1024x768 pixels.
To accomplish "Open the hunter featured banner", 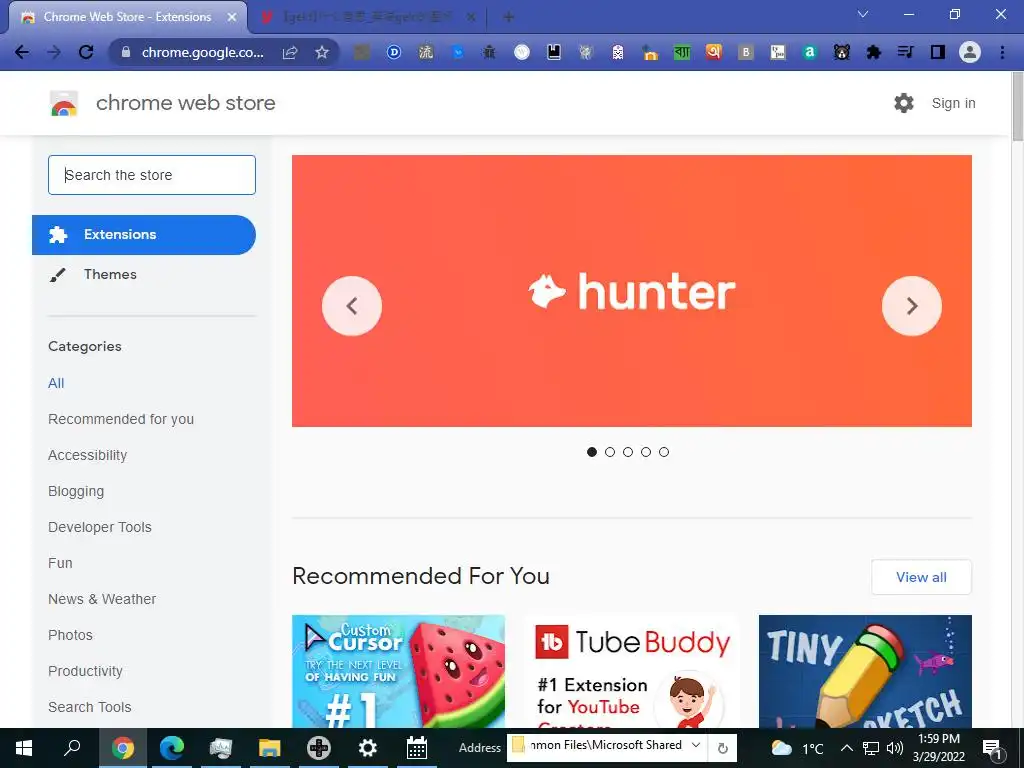I will point(632,291).
